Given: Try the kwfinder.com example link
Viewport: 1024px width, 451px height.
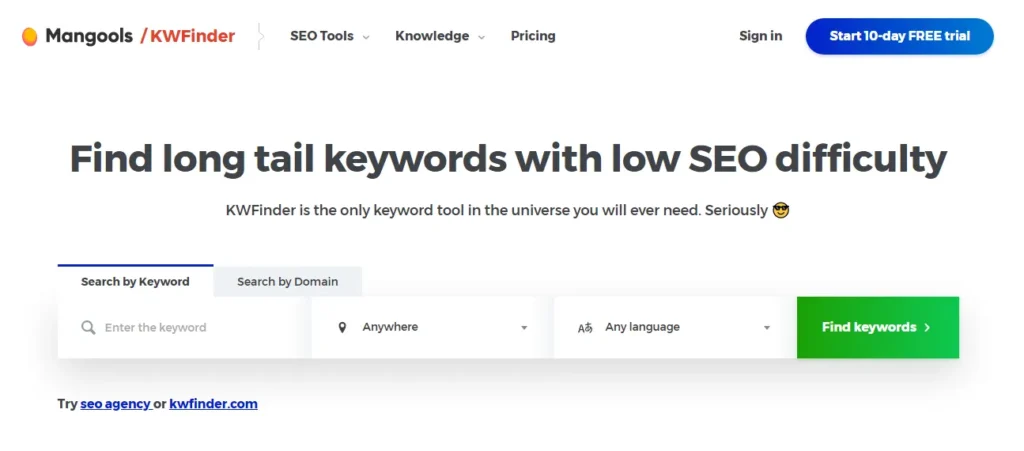Looking at the screenshot, I should 213,404.
